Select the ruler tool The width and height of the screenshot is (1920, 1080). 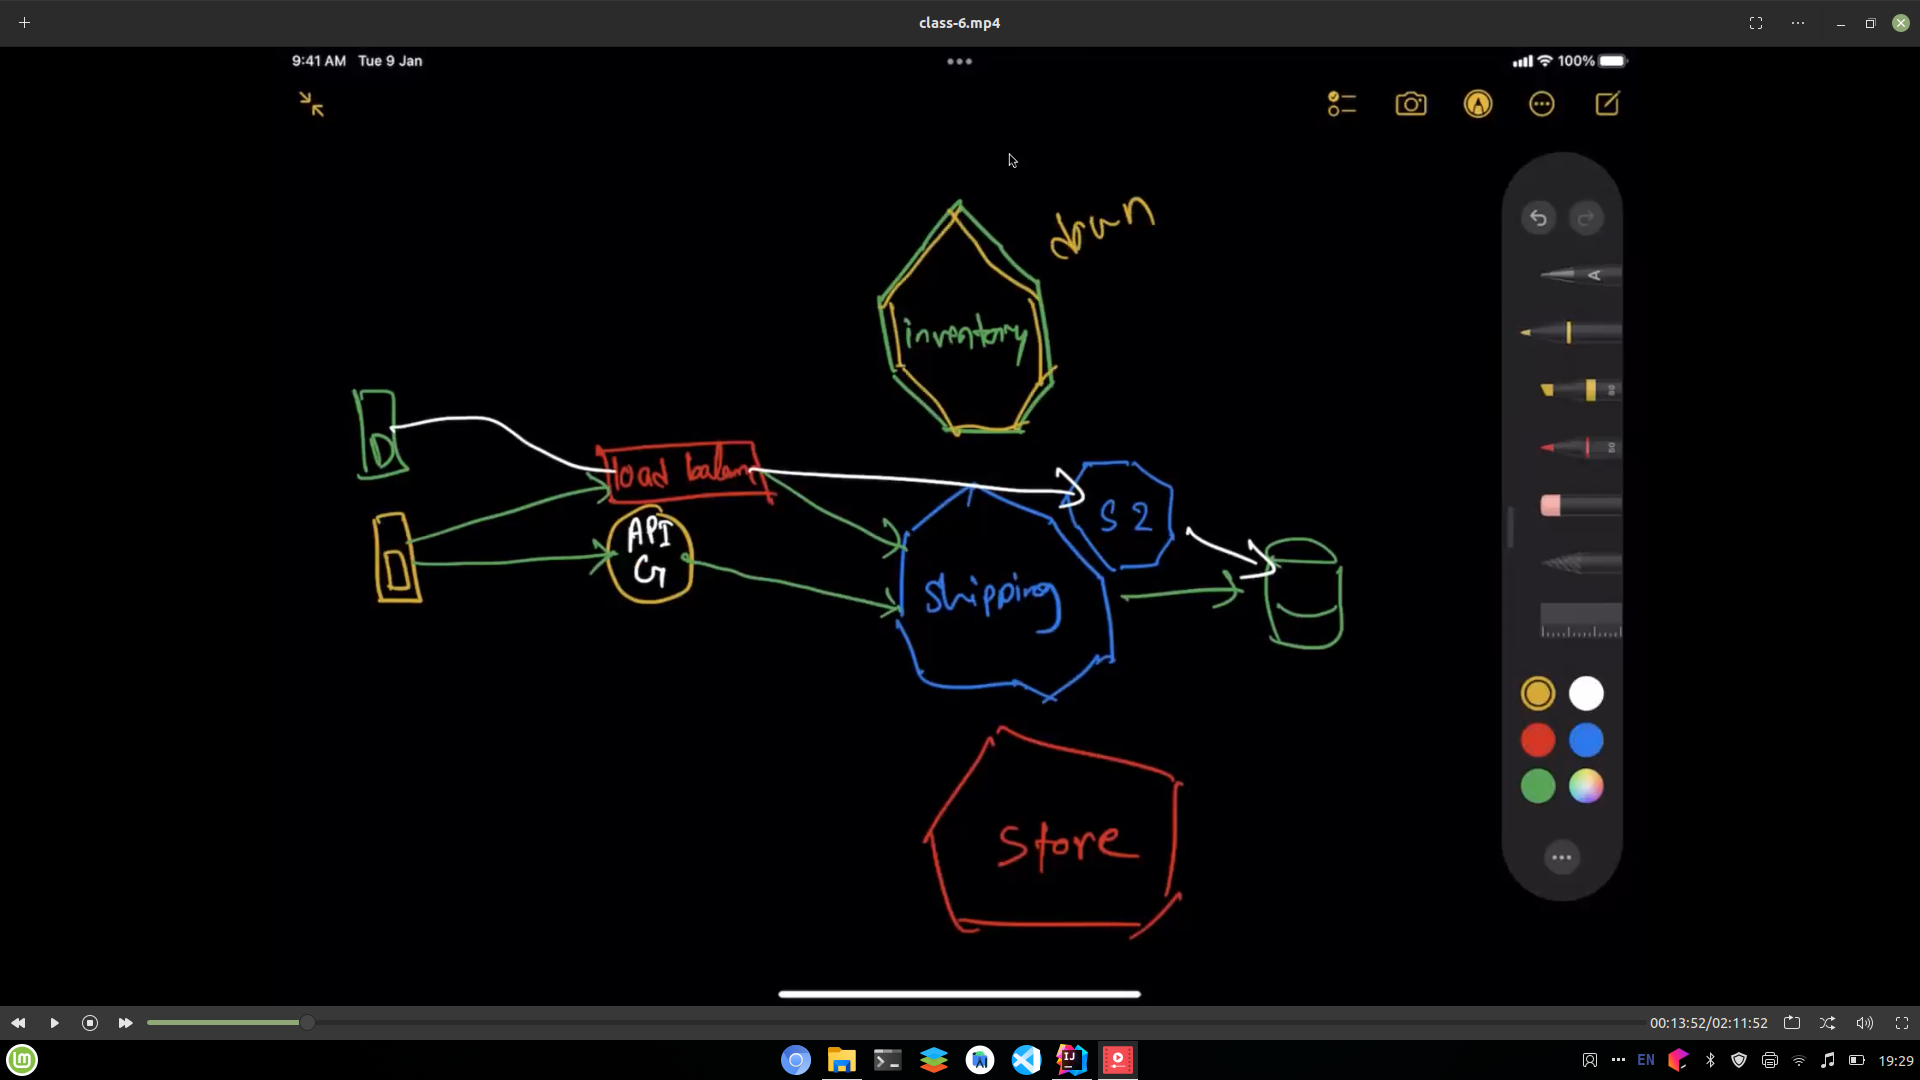pos(1581,620)
